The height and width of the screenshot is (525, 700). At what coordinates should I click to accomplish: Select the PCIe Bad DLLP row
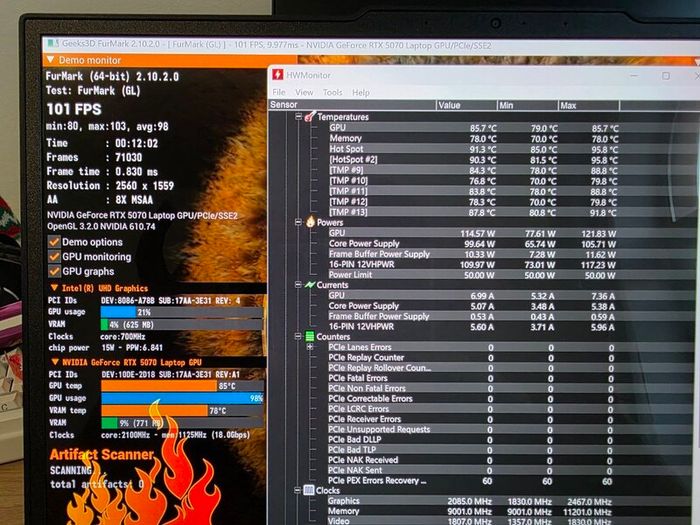coord(472,440)
